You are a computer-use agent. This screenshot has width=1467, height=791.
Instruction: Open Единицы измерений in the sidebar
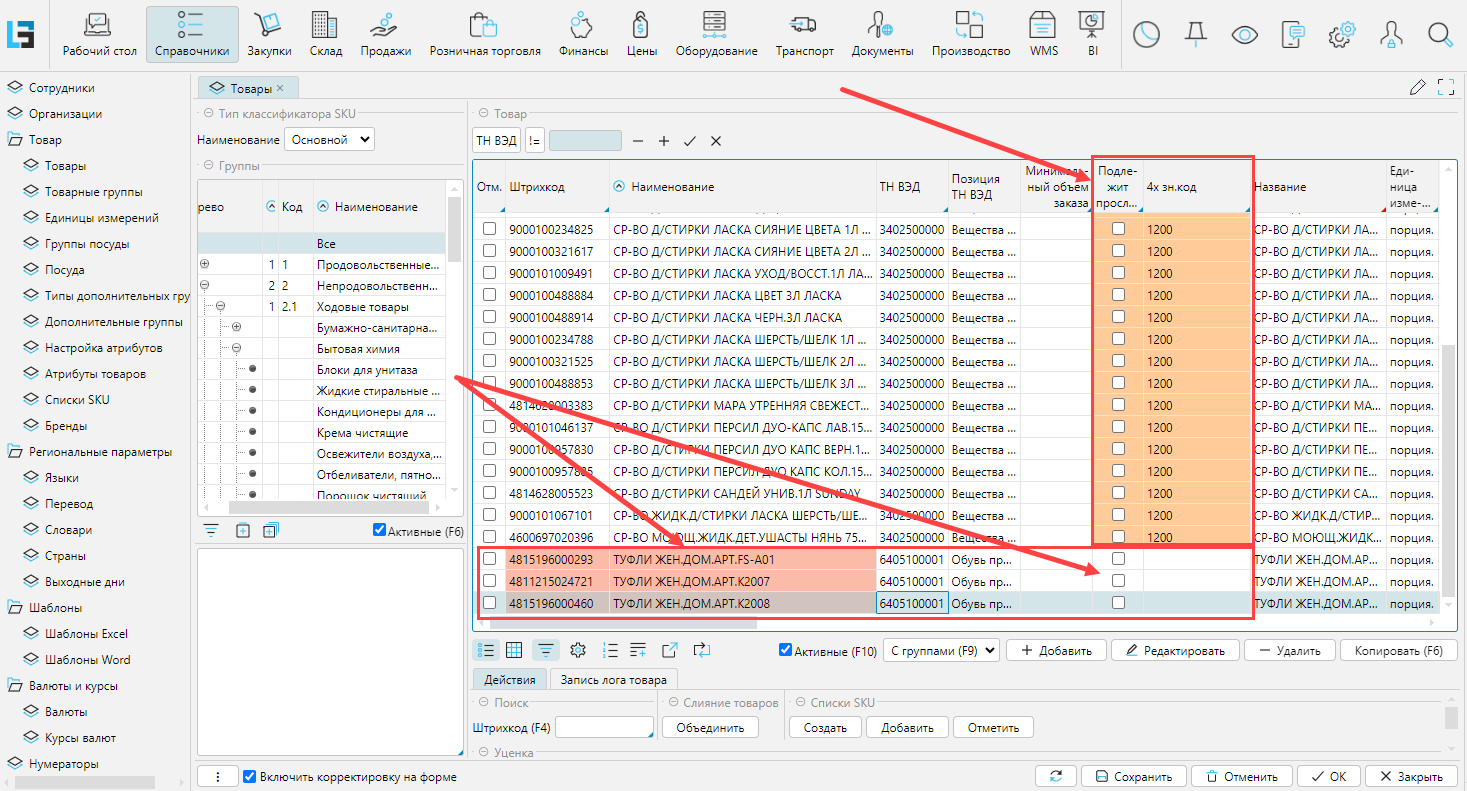click(101, 218)
